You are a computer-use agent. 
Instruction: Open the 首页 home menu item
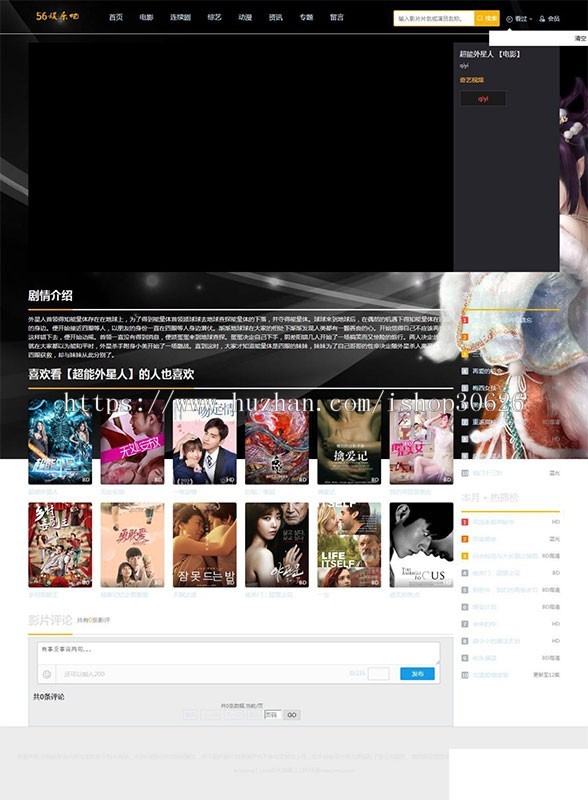pos(116,17)
